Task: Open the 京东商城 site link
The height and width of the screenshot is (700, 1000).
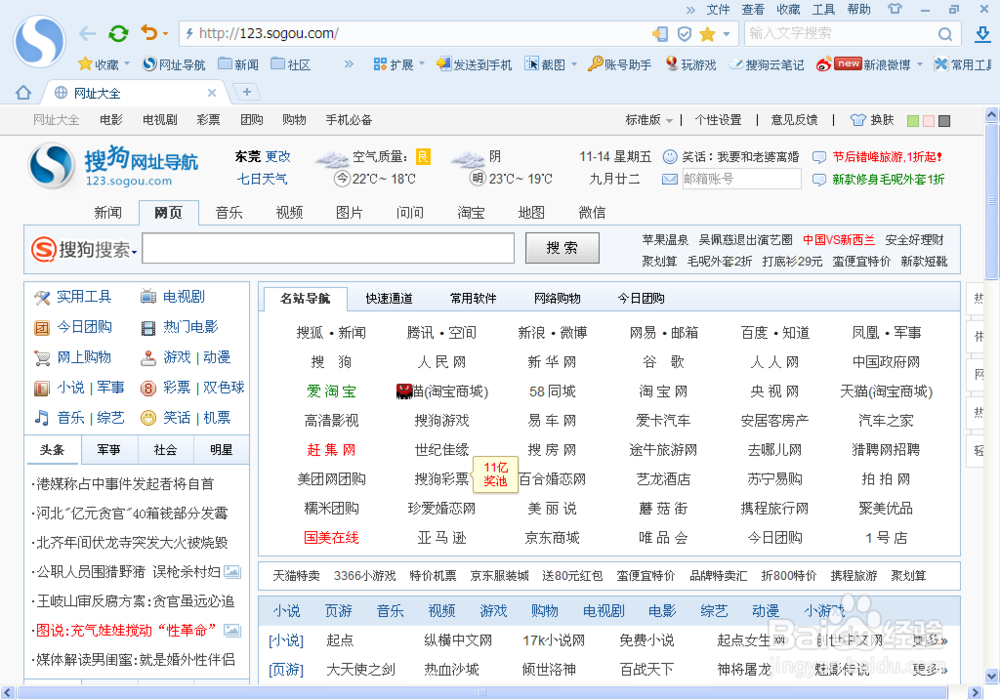Action: 552,538
